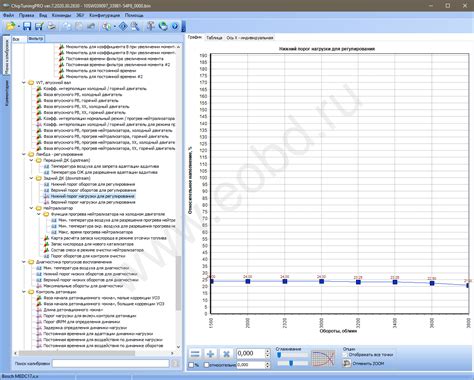Image resolution: width=474 pixels, height=380 pixels.
Task: Open the dropdown arrow beside the green search icon
Action: pos(115,27)
